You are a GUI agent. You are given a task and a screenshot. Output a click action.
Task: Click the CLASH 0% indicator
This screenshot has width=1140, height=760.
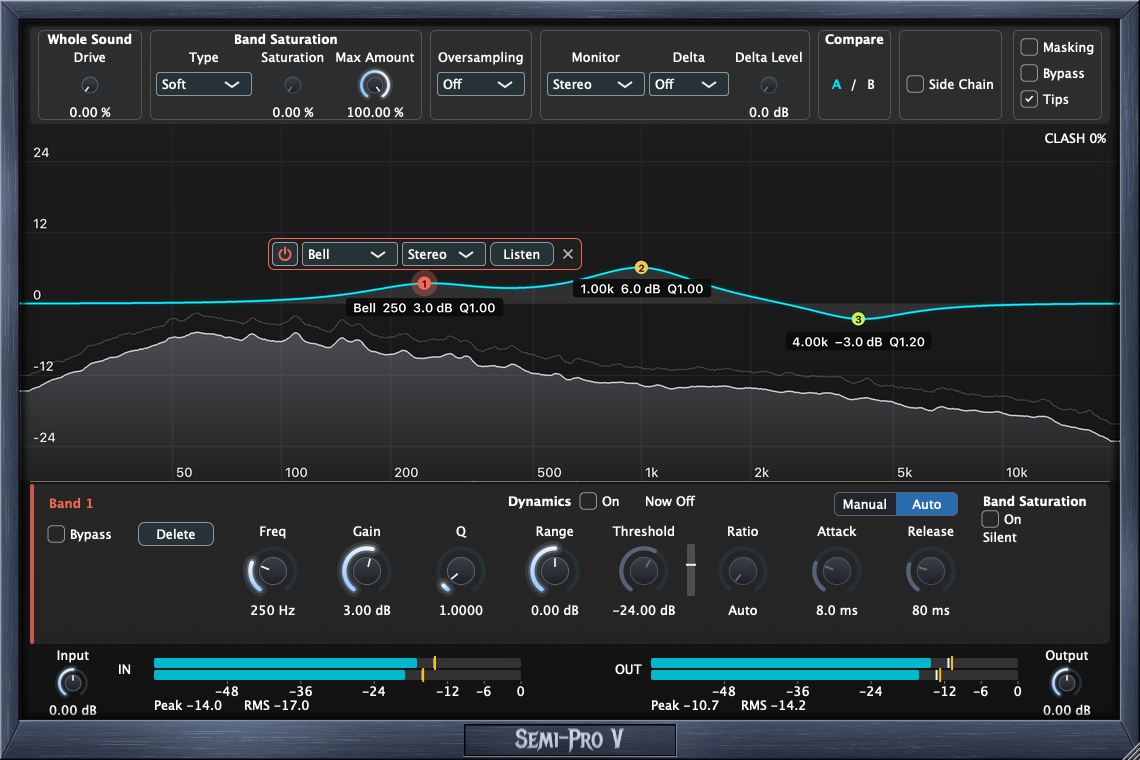click(1075, 138)
